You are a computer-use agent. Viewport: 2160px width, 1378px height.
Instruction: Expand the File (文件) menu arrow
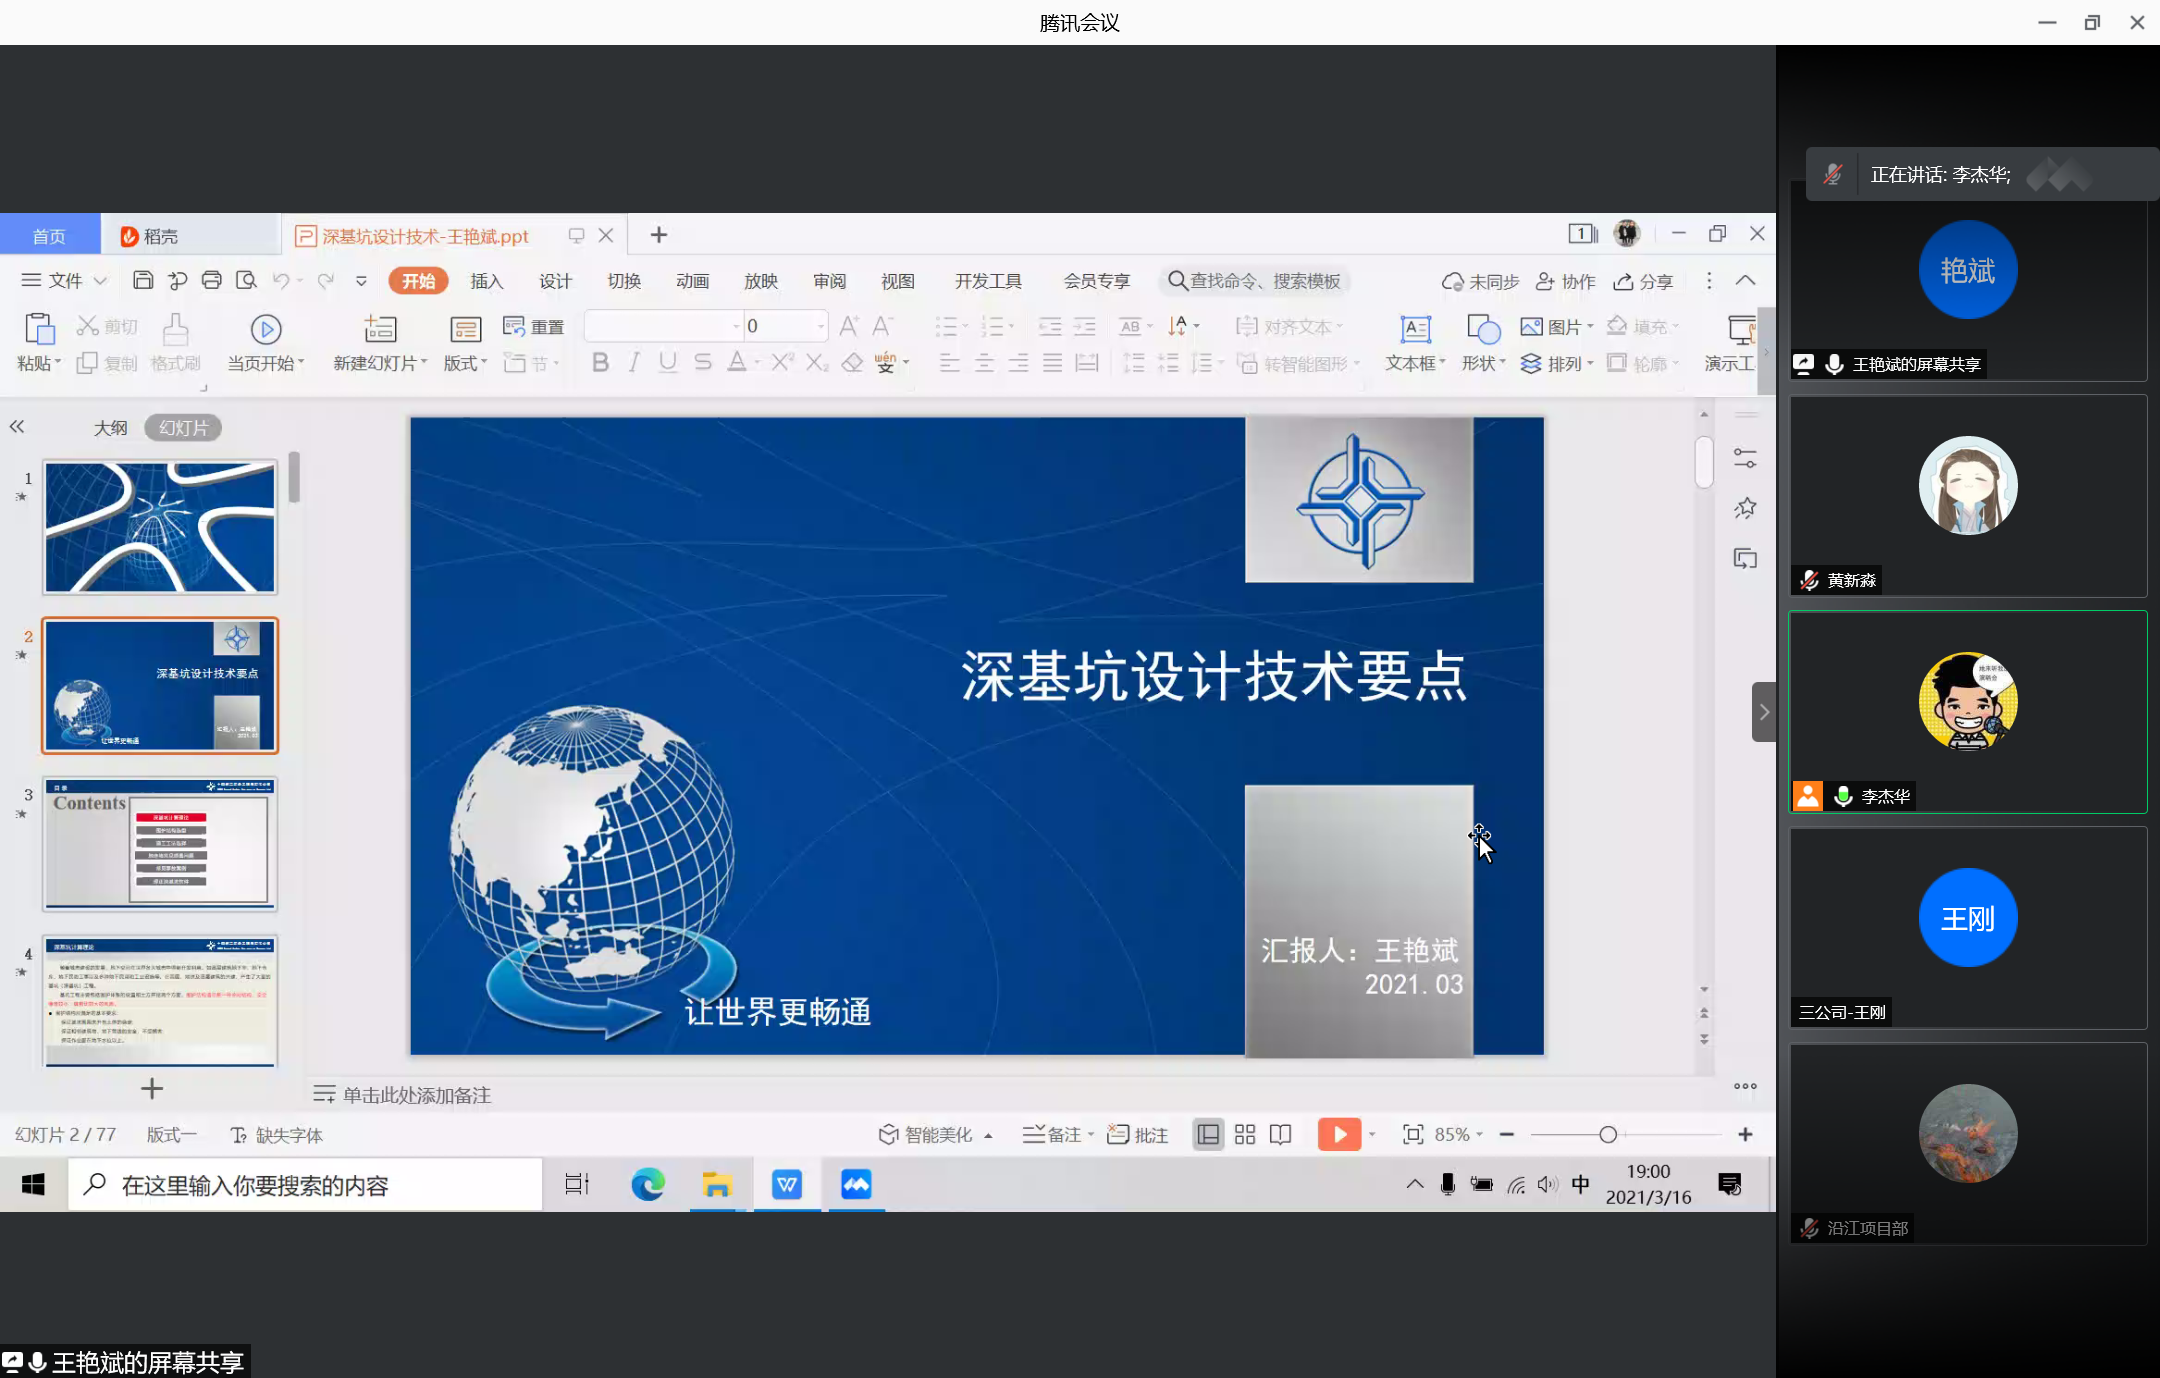point(100,281)
